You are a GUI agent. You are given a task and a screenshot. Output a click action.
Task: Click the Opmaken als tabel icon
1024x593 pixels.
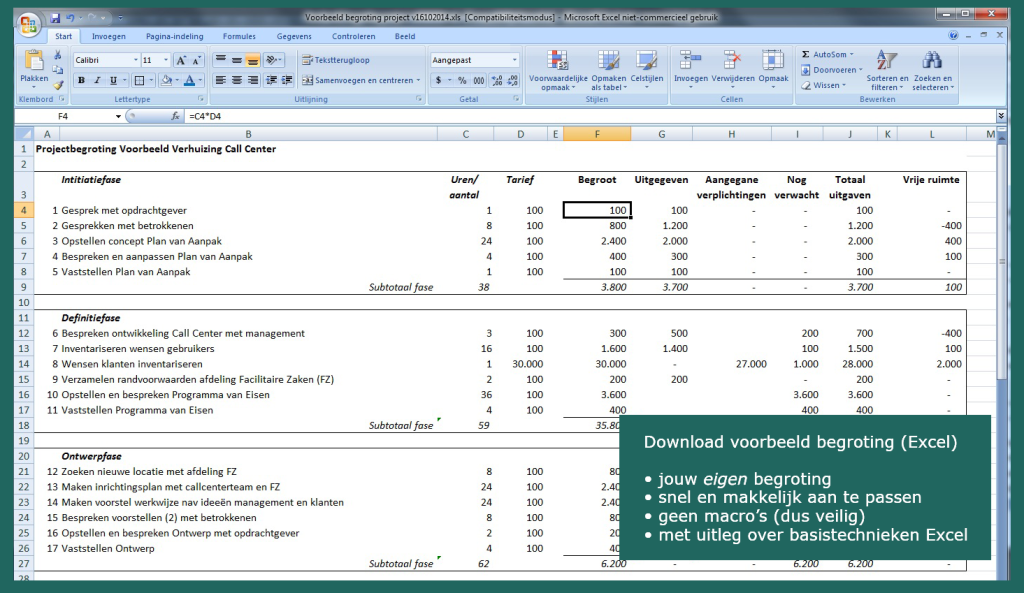[x=608, y=60]
